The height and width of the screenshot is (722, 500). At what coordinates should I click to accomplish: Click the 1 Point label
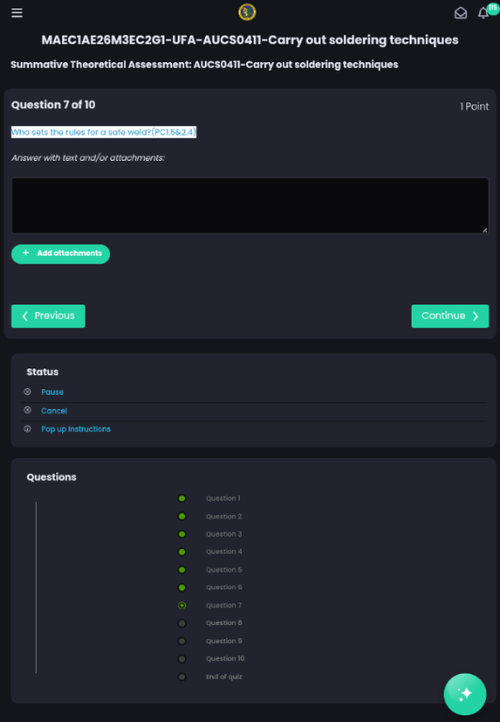pos(475,106)
